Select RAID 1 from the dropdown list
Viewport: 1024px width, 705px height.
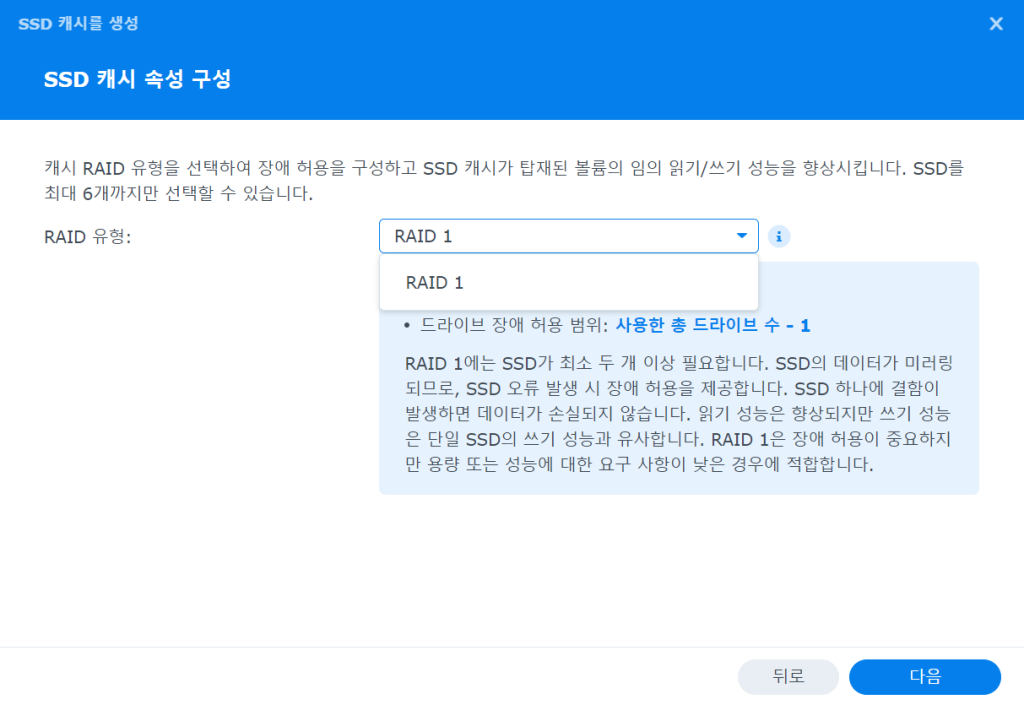pos(435,283)
